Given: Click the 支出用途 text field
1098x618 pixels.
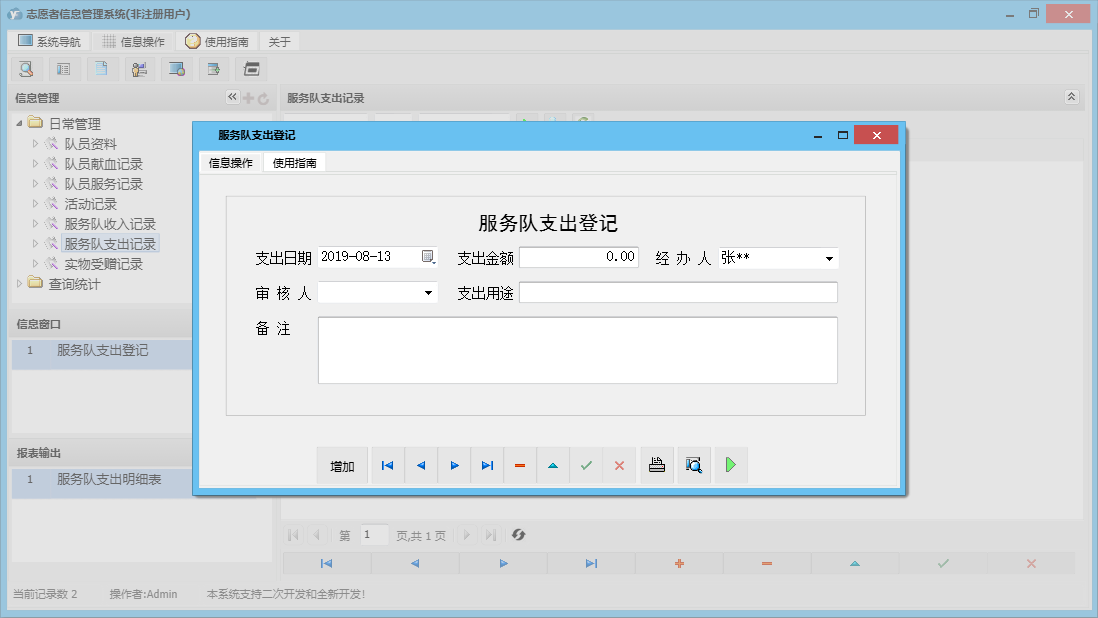Looking at the screenshot, I should click(678, 292).
